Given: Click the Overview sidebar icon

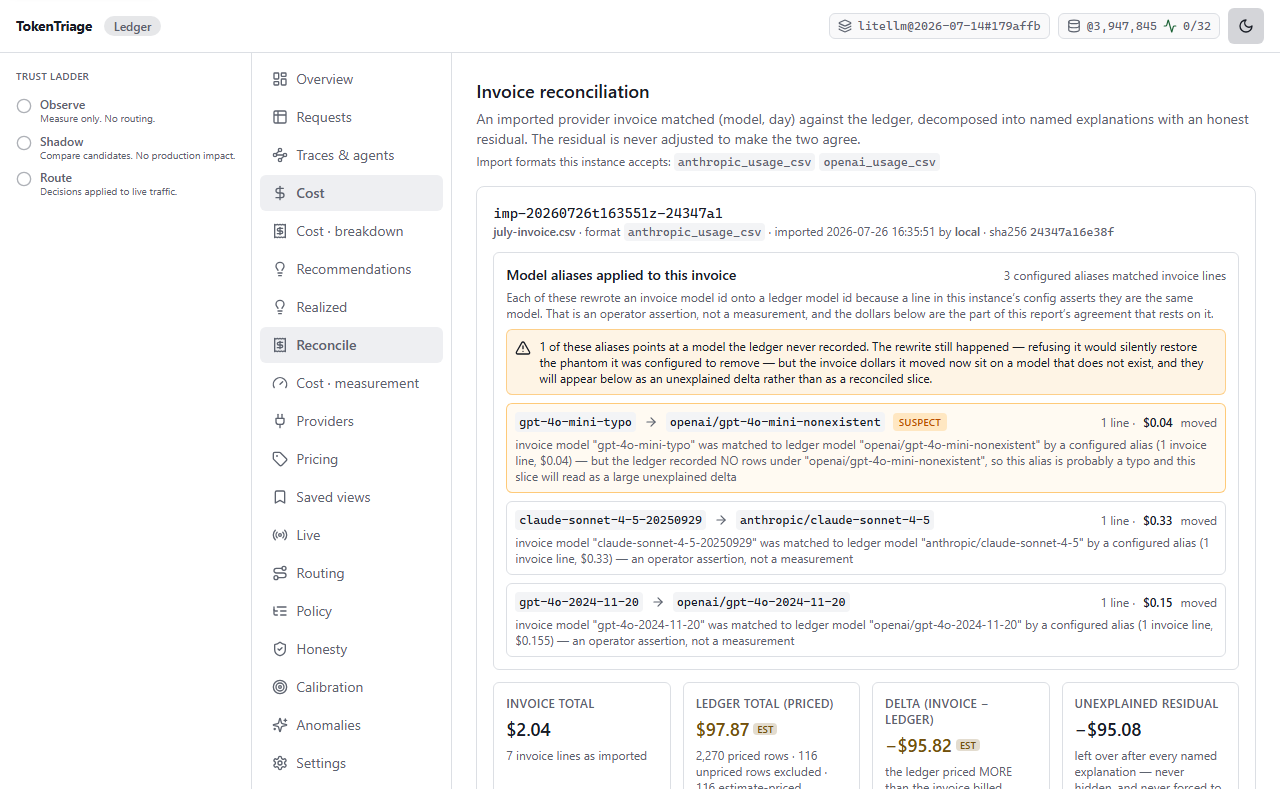Looking at the screenshot, I should [280, 79].
